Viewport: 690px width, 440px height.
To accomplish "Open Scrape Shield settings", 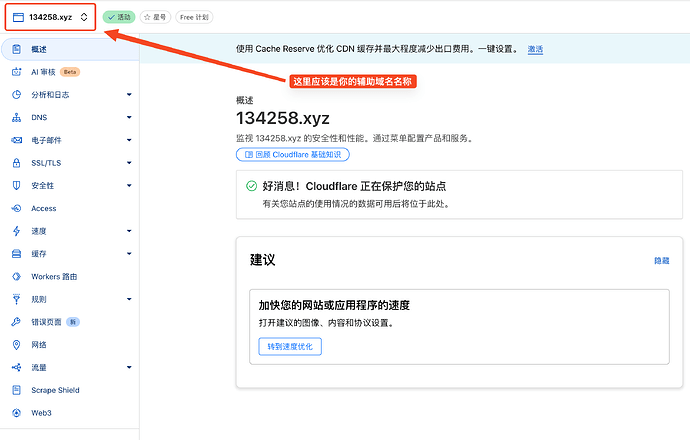I will tap(70, 390).
